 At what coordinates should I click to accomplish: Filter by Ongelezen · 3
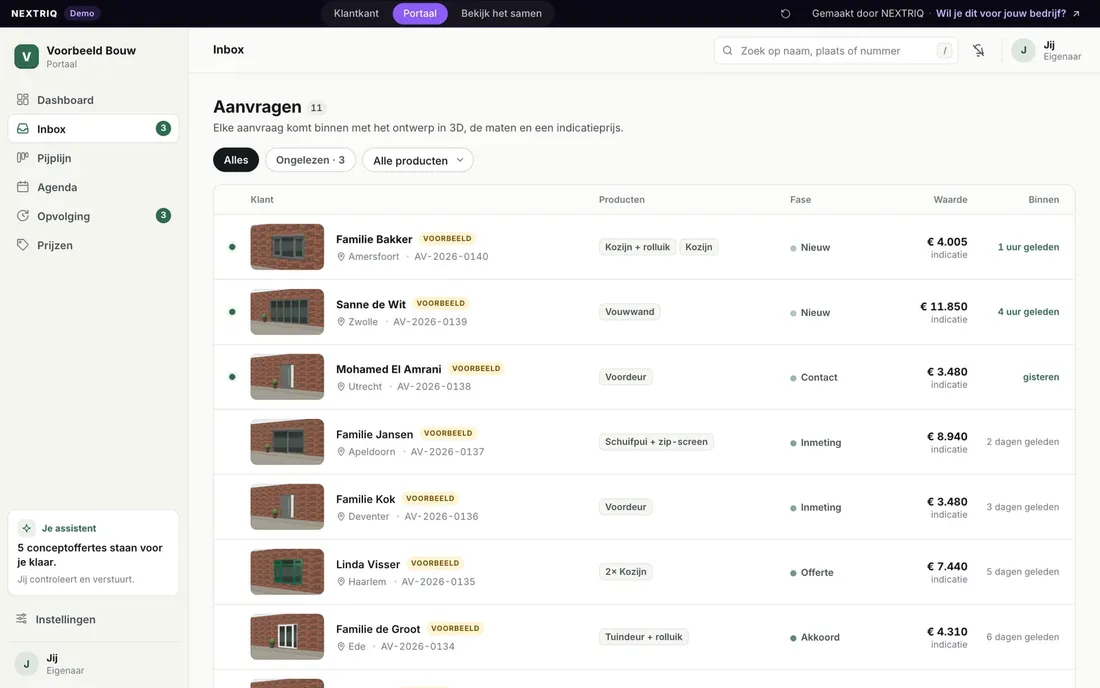310,160
